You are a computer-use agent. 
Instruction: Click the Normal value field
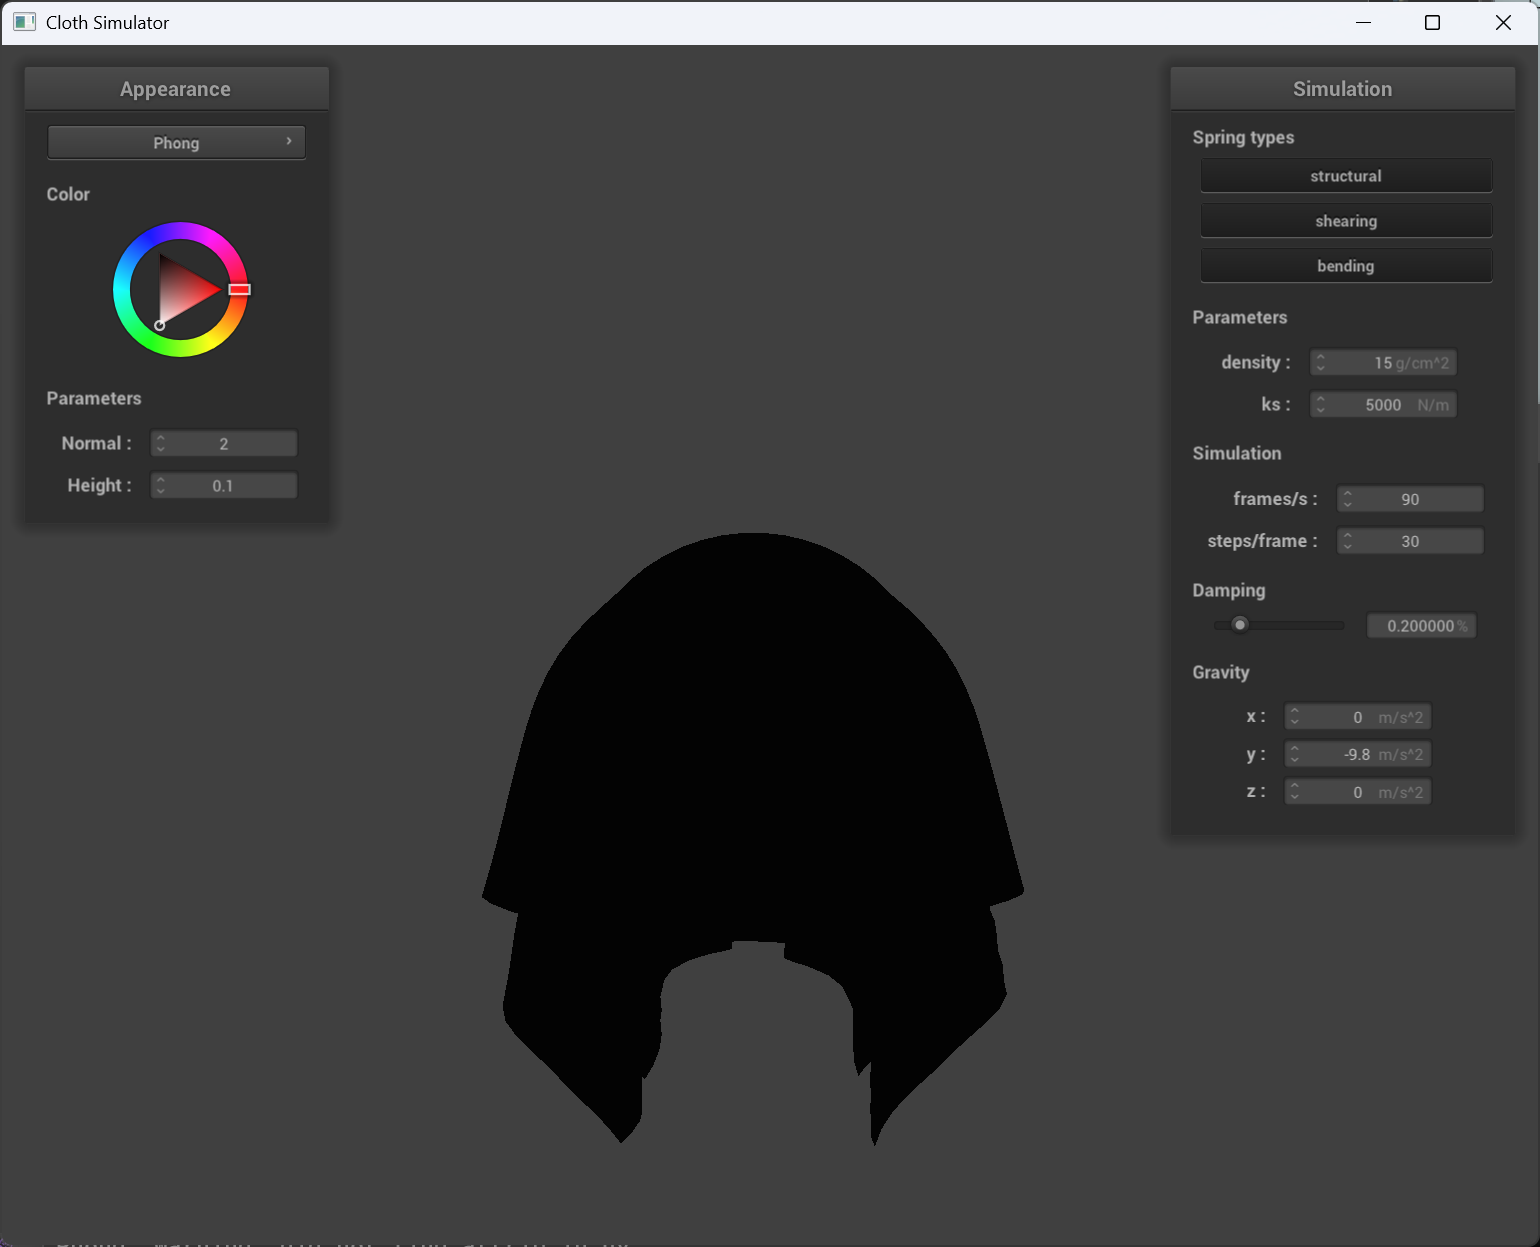click(224, 443)
